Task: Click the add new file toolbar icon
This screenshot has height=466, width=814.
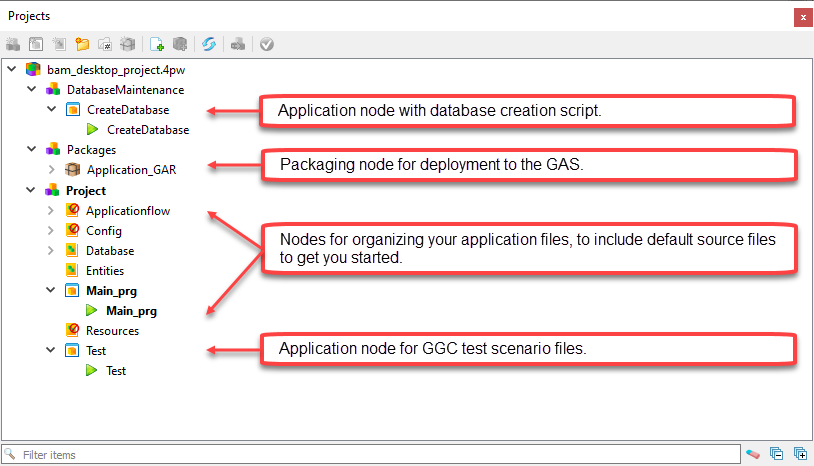Action: pyautogui.click(x=156, y=44)
